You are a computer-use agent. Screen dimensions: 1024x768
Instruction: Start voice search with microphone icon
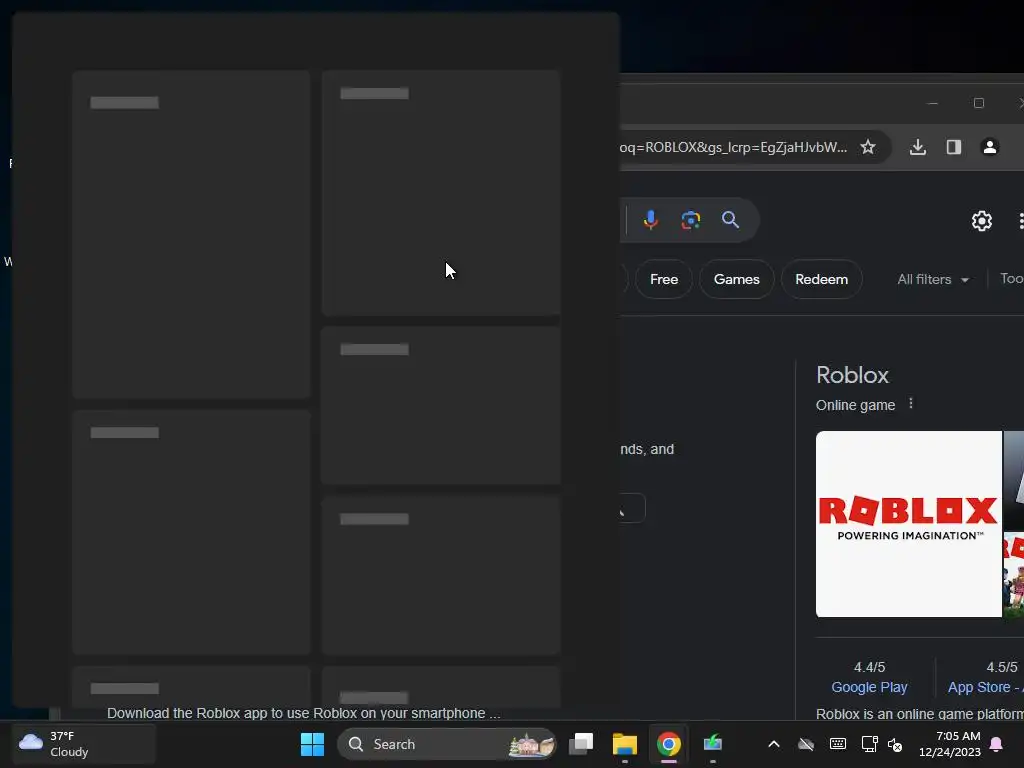[x=650, y=220]
